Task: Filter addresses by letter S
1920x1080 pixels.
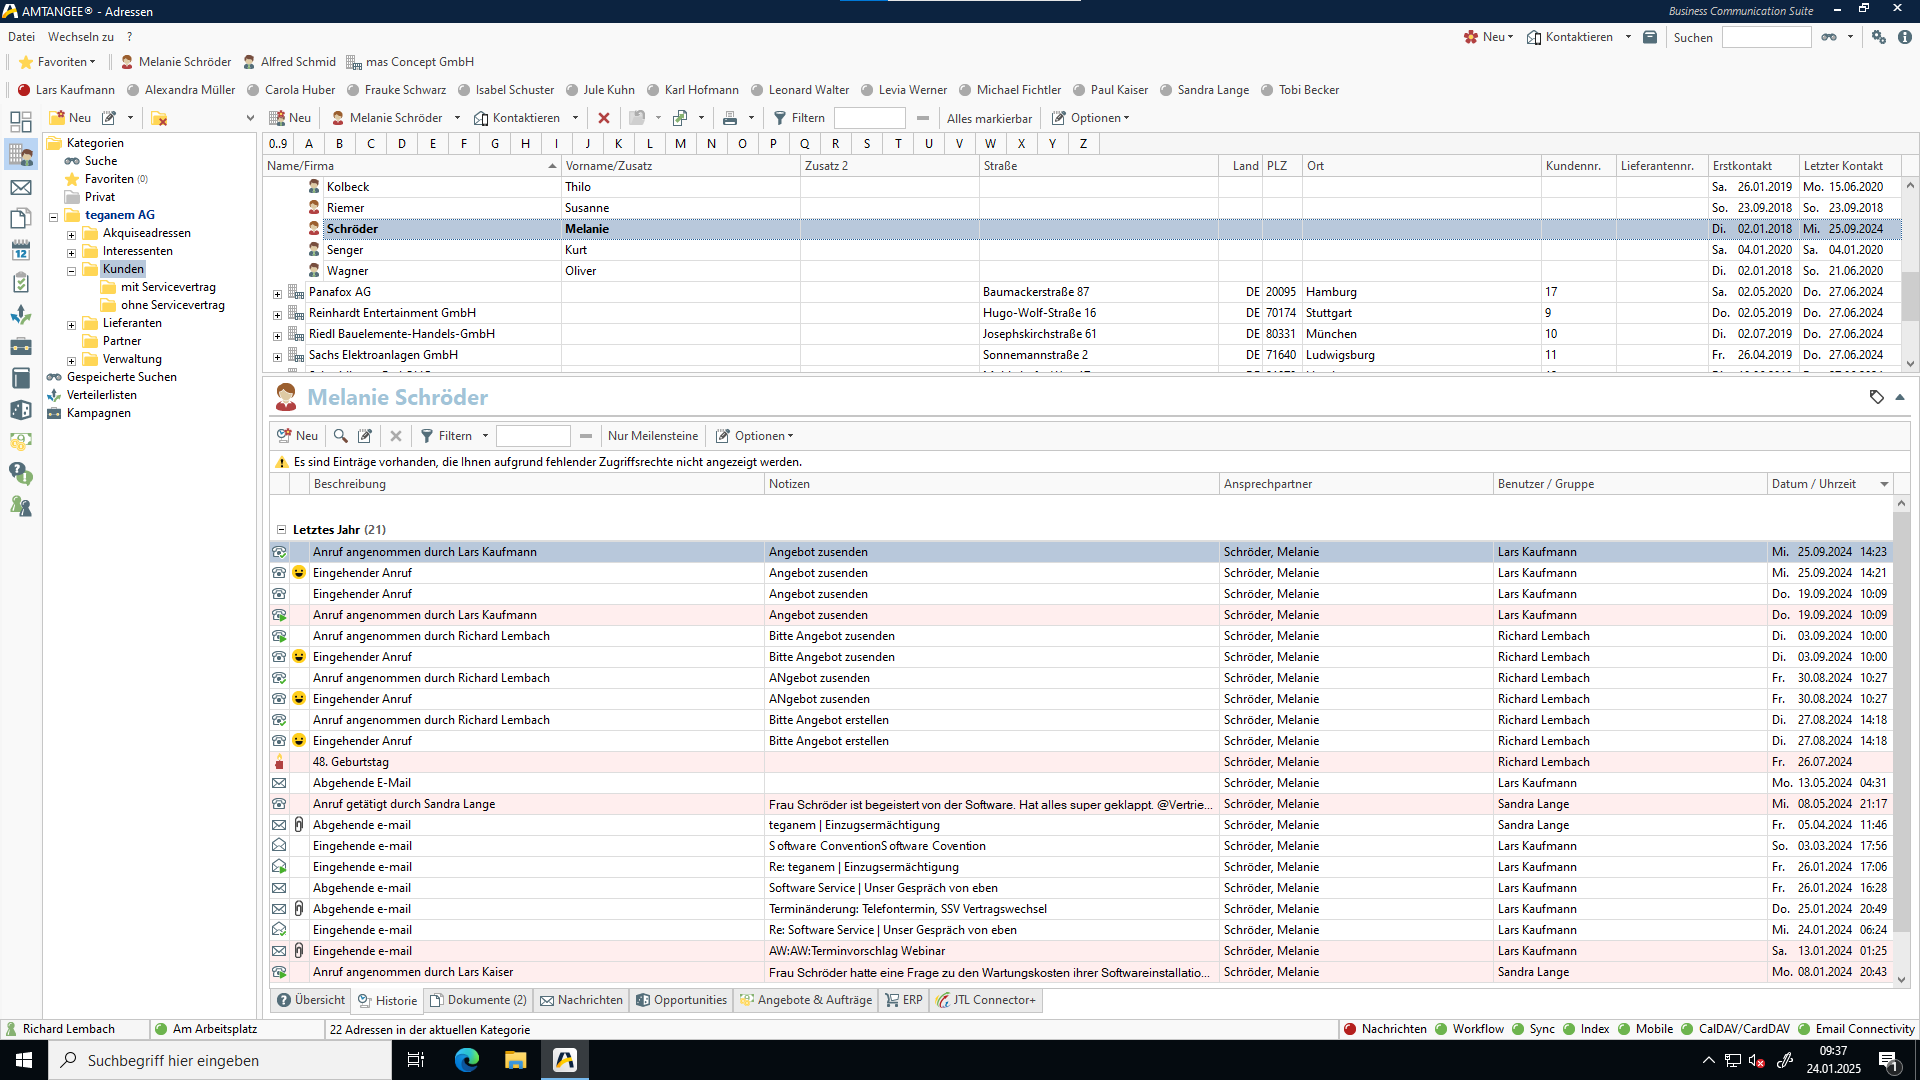Action: pos(866,143)
